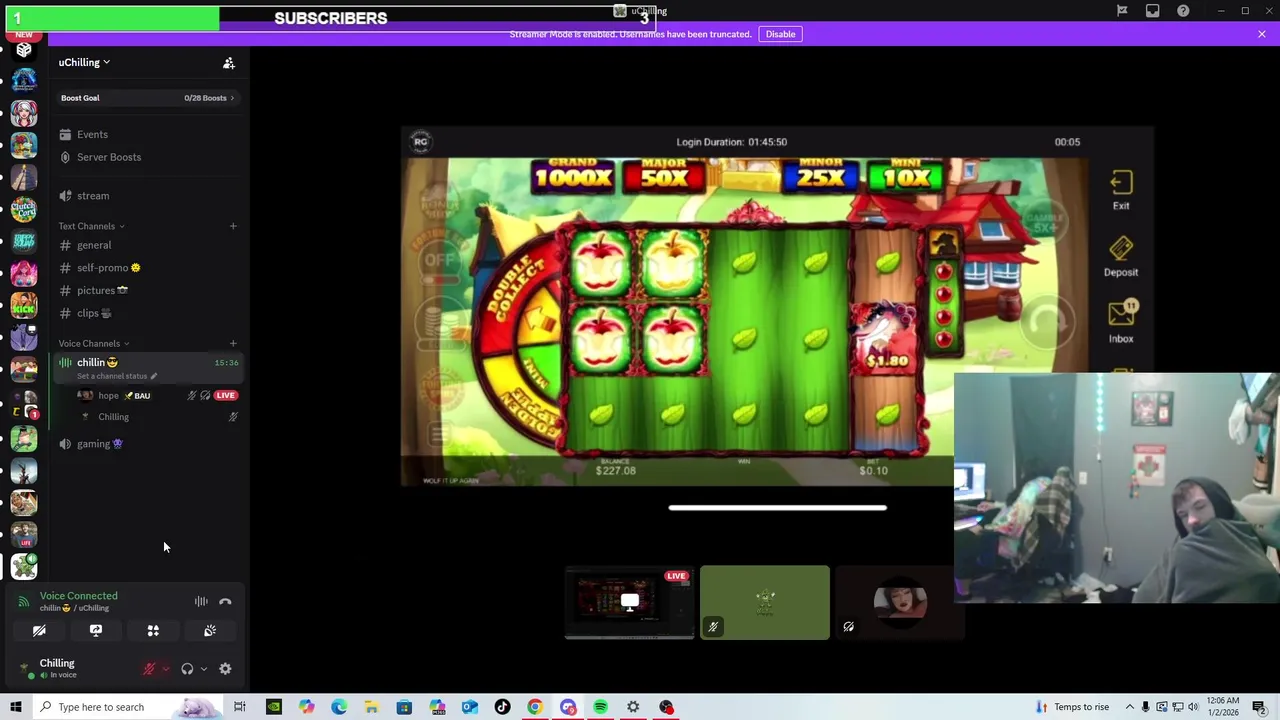The image size is (1280, 720).
Task: Collapse the Voice Channels category
Action: coord(93,344)
